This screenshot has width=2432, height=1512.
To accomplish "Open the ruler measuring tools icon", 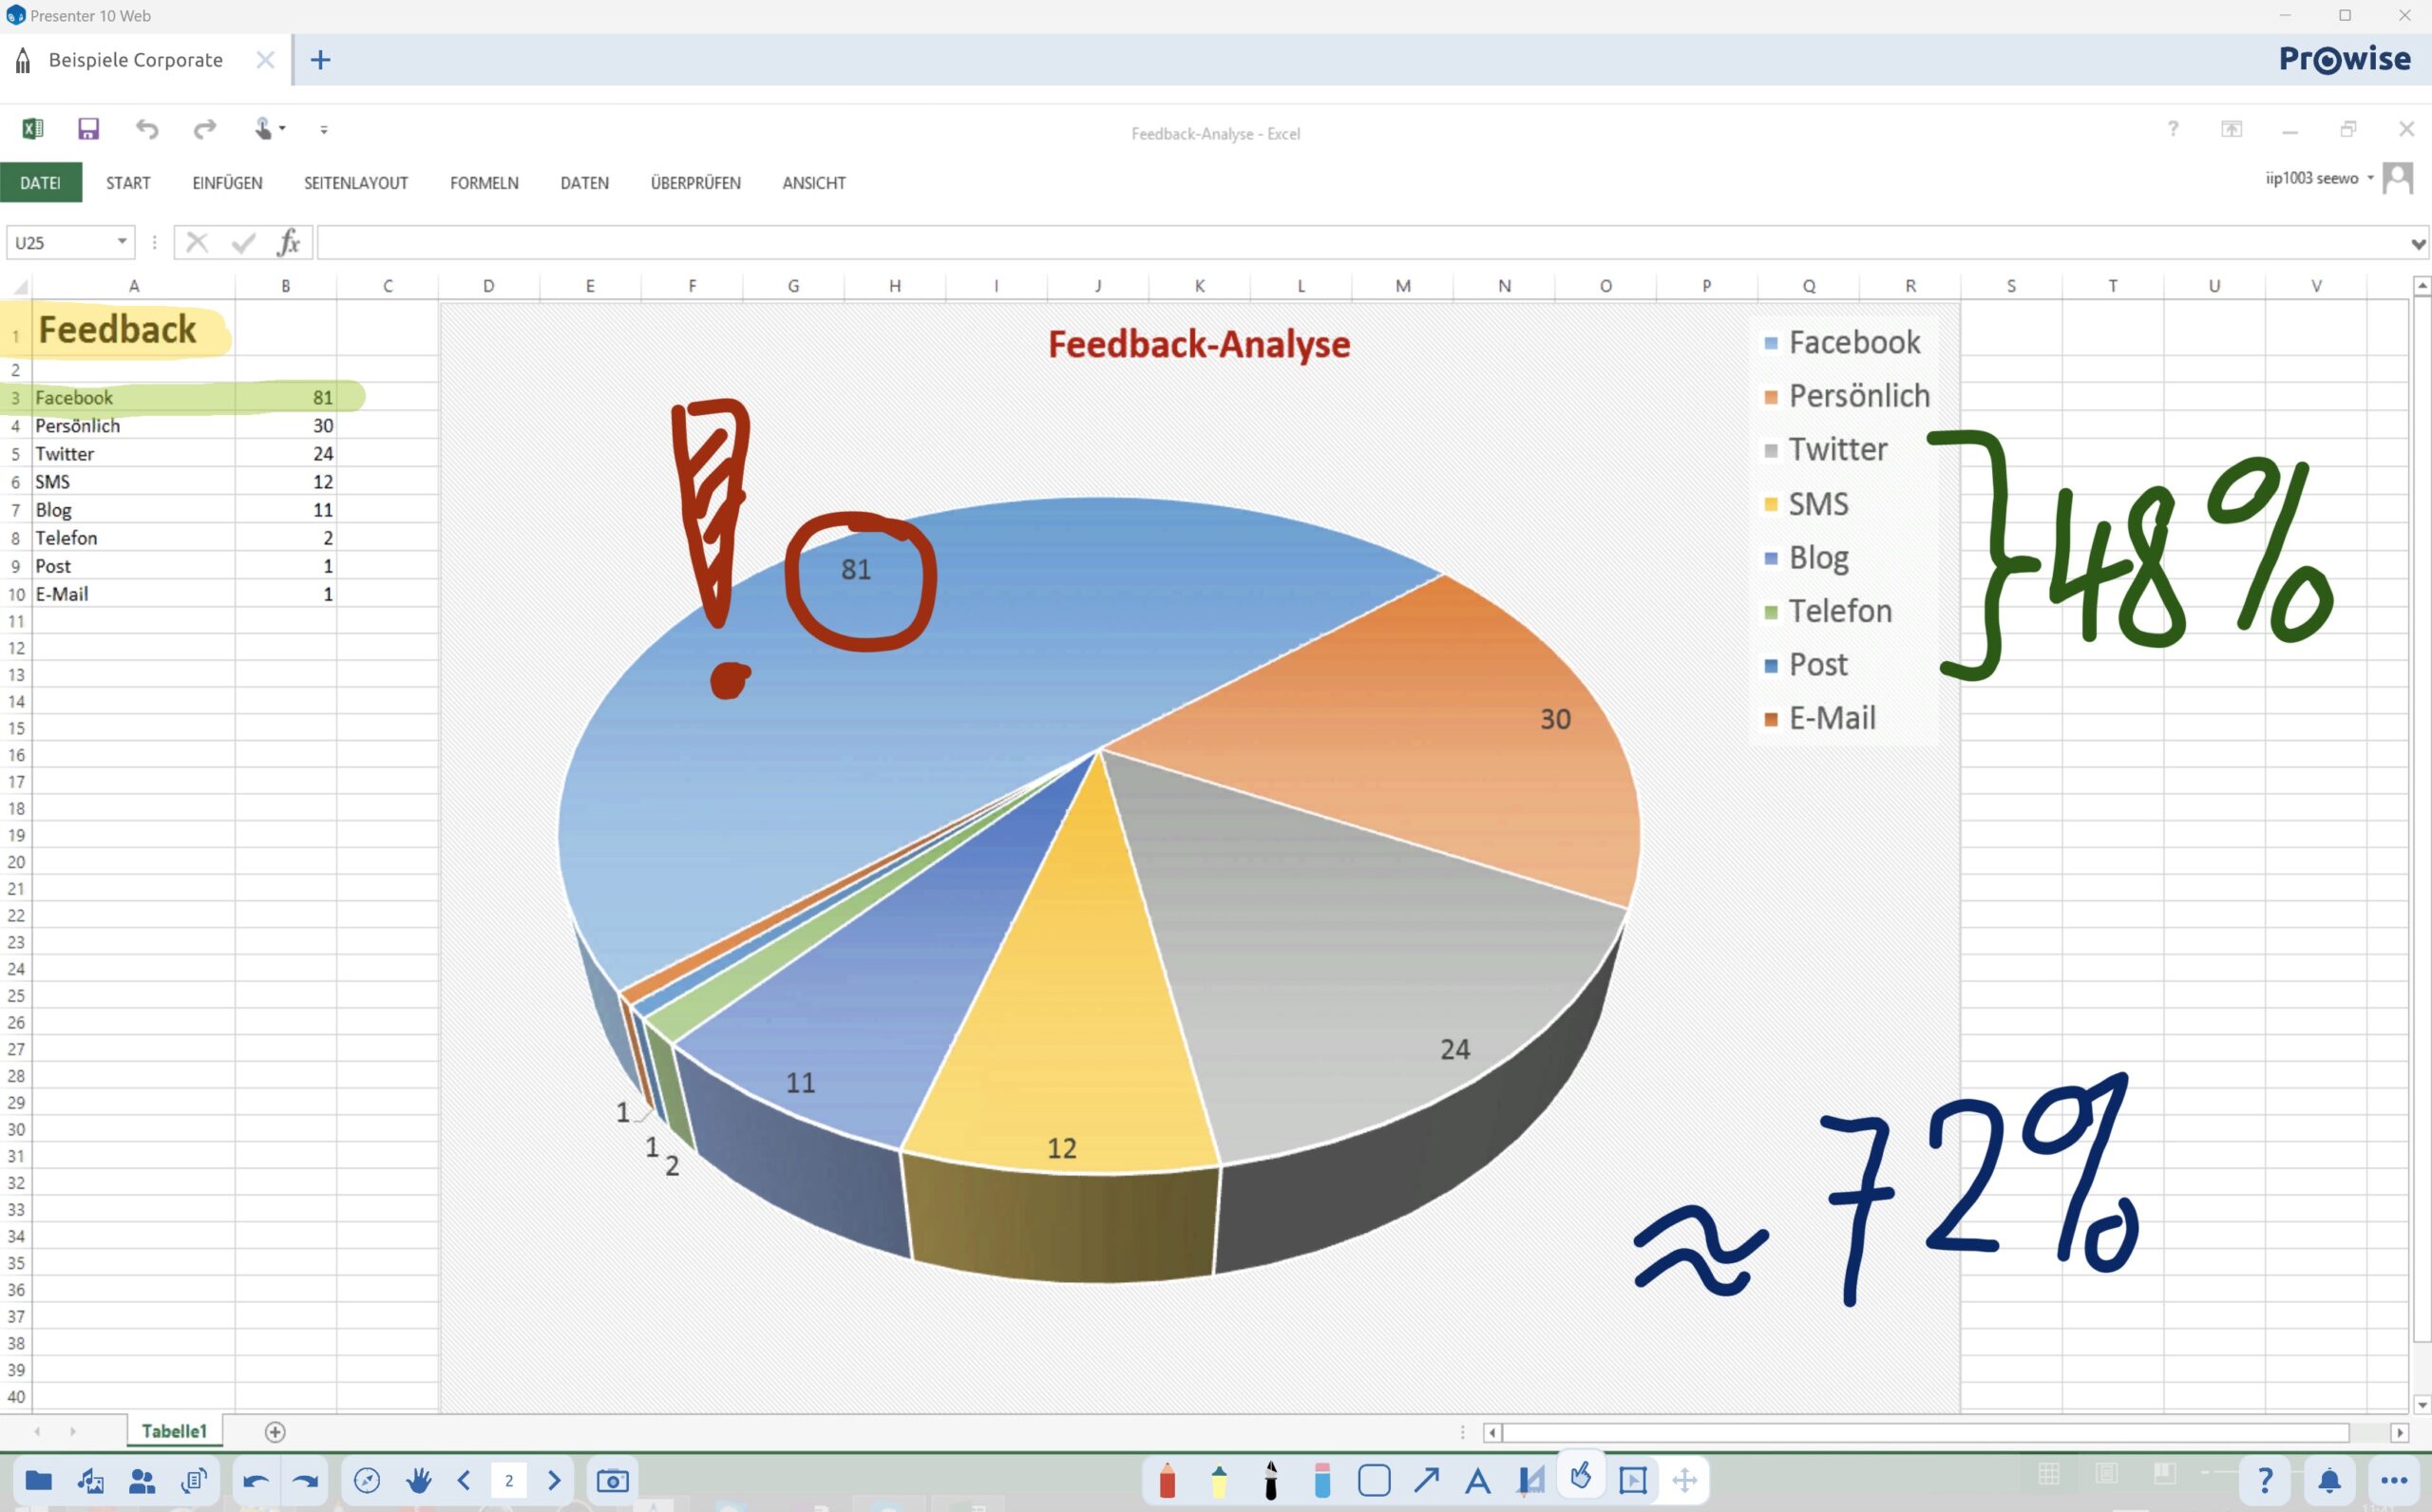I will [x=1530, y=1480].
